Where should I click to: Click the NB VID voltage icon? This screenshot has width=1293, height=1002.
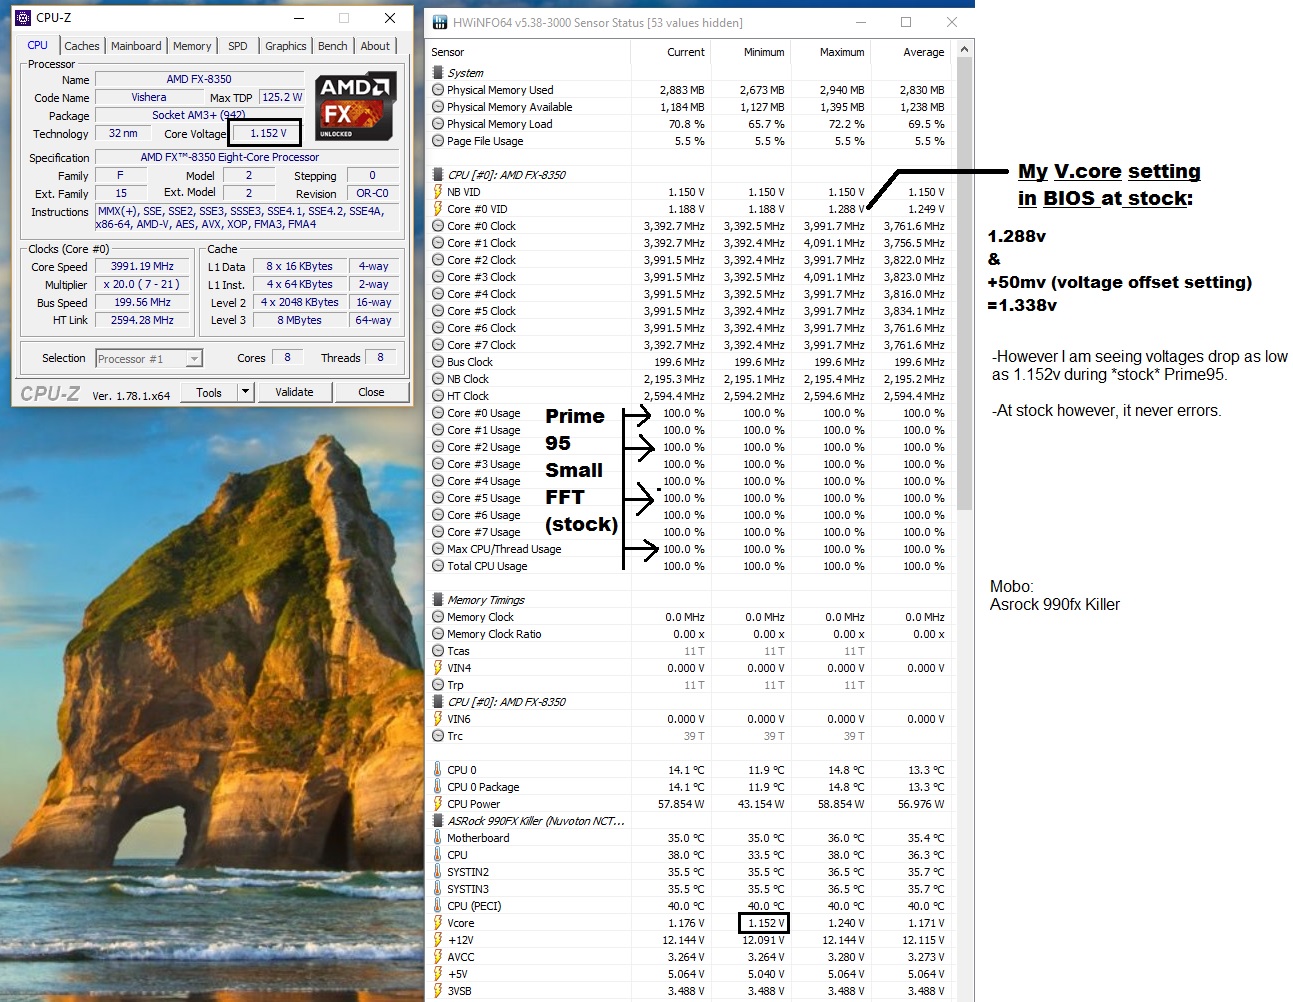coord(438,191)
